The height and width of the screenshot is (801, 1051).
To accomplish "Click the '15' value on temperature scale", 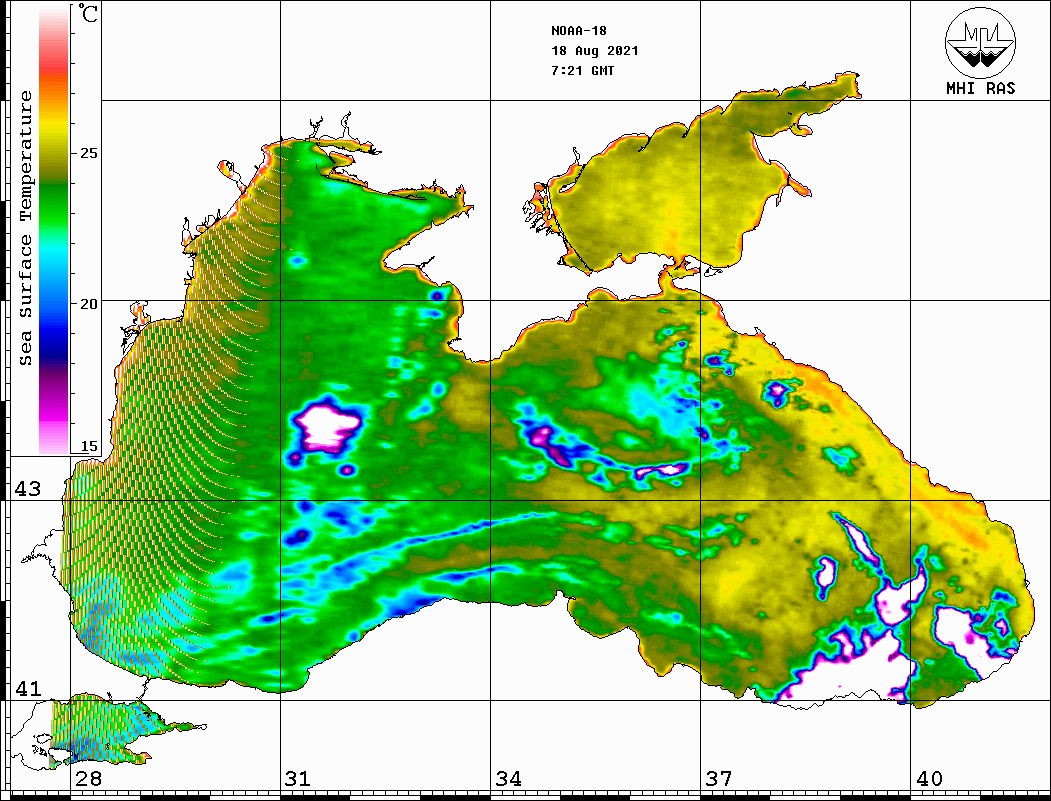I will [x=88, y=446].
